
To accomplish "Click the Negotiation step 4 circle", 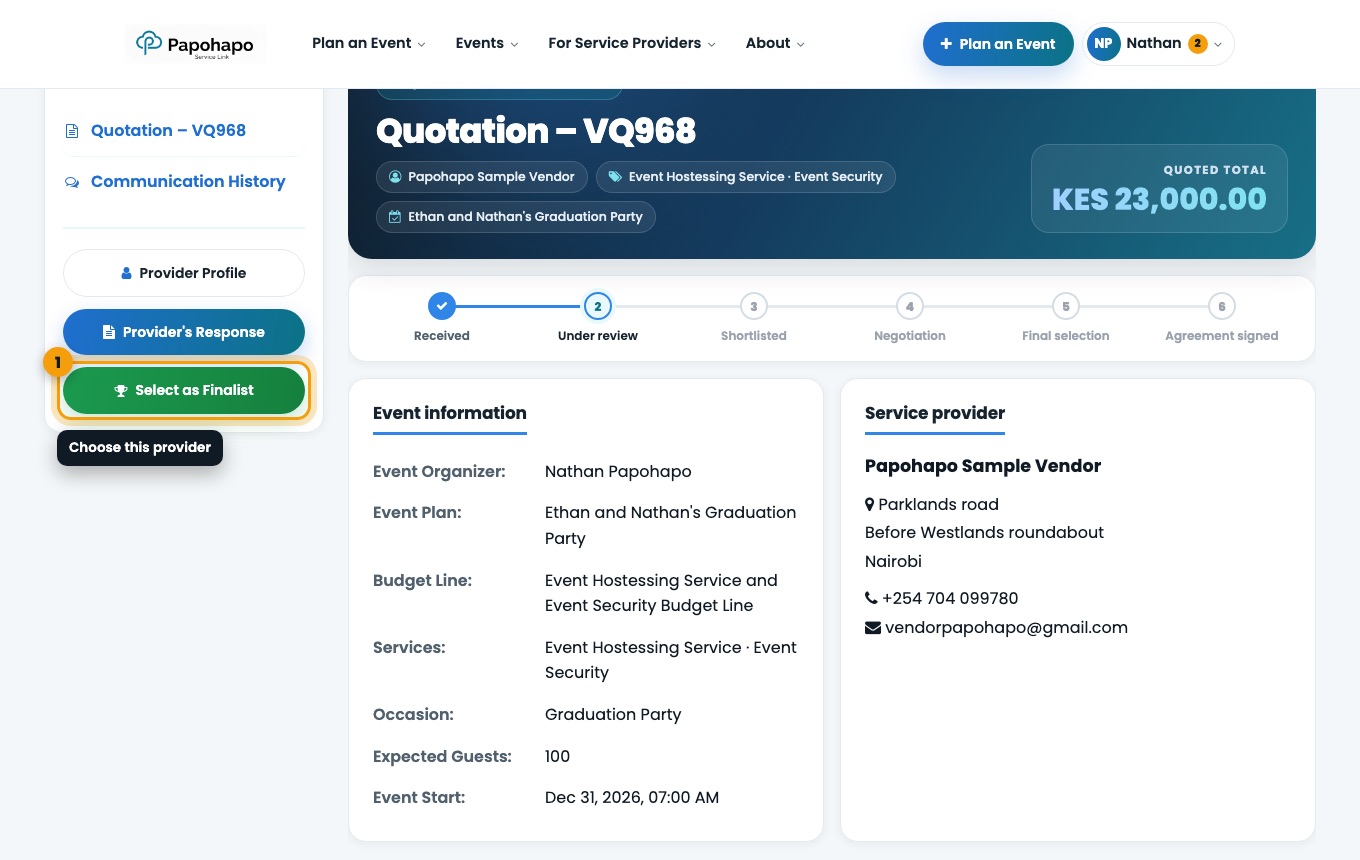I will coord(910,306).
